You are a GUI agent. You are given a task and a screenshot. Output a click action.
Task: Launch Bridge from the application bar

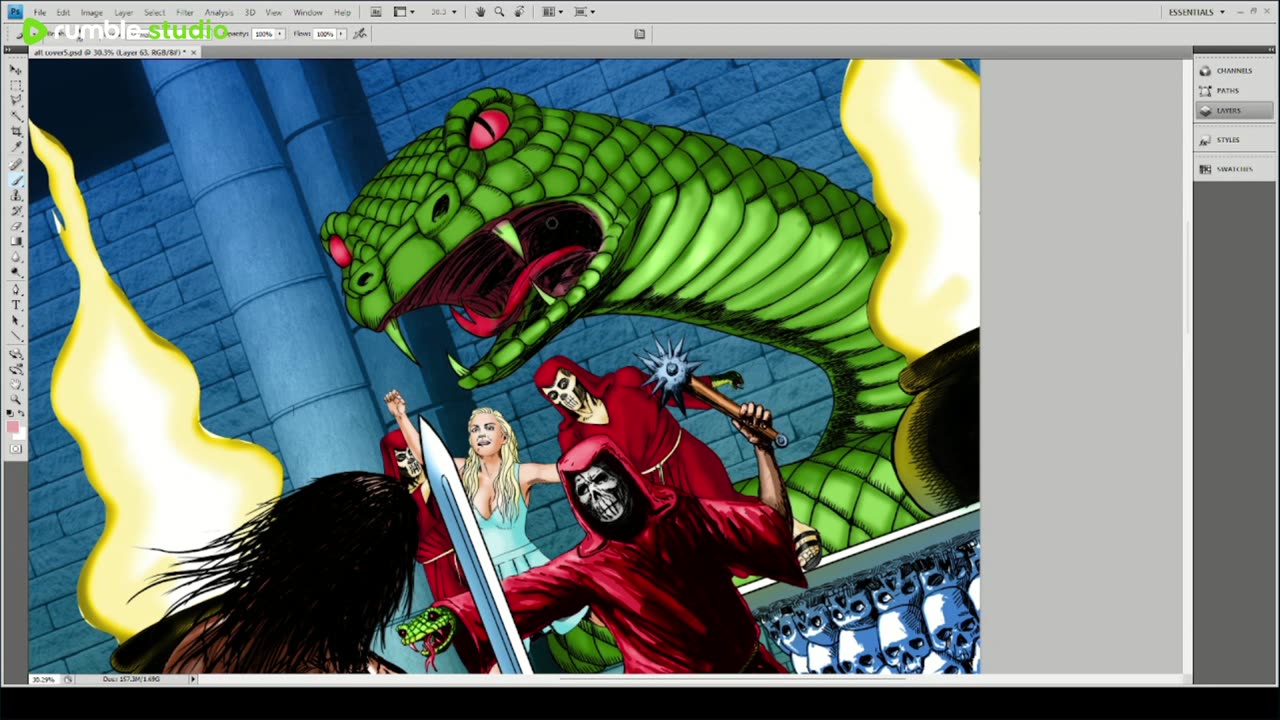point(376,12)
